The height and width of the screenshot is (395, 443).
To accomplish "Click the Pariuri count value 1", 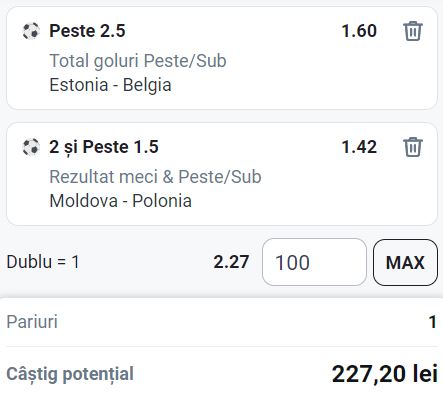I will coord(432,322).
